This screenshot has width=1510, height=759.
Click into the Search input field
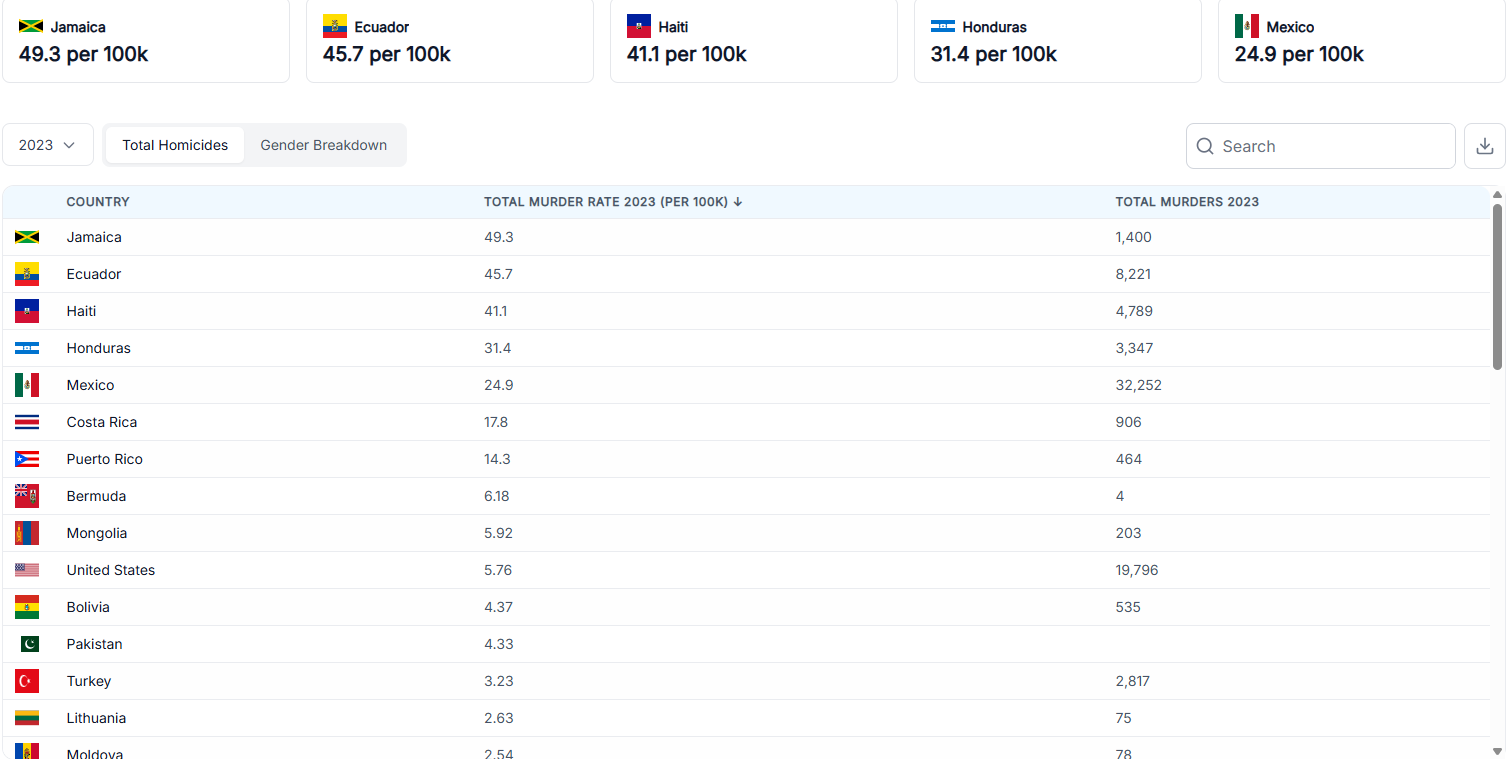[1320, 146]
